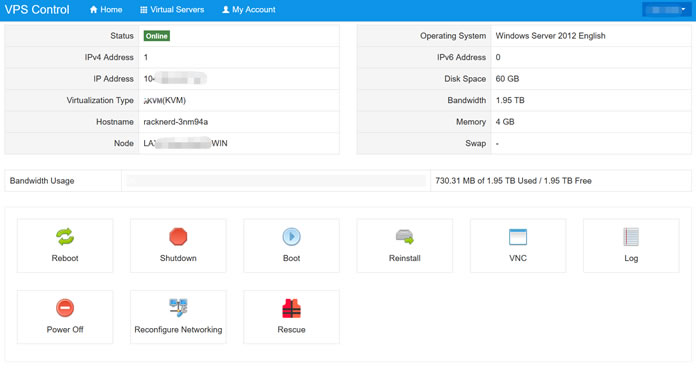Click the VPS Control brand title
Screen dimensions: 696x371
(37, 10)
